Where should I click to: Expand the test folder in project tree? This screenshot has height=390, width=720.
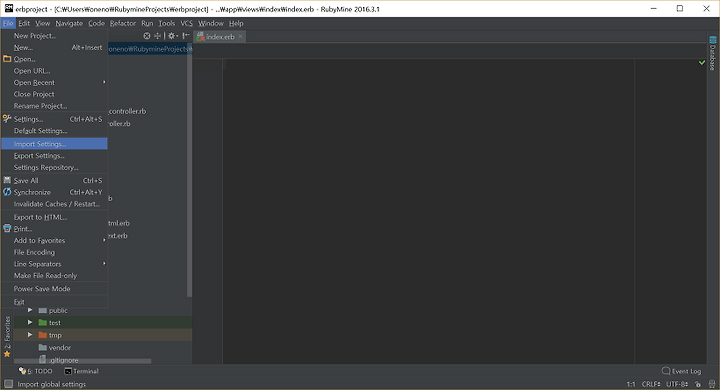(x=30, y=322)
